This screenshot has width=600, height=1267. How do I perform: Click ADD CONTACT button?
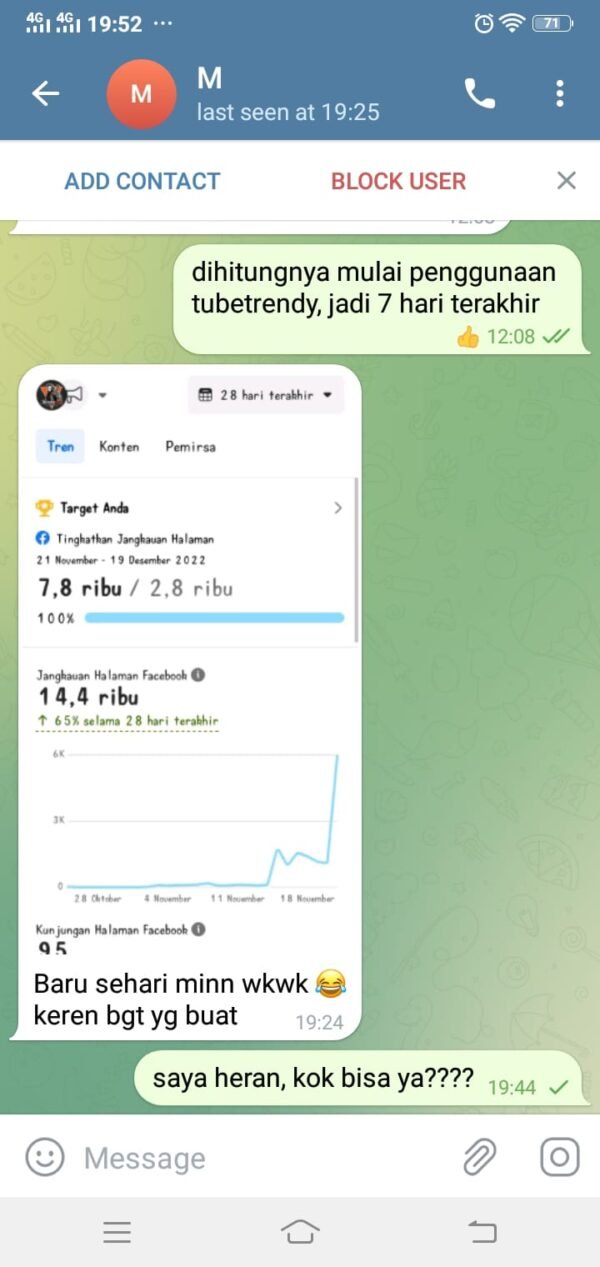coord(142,181)
